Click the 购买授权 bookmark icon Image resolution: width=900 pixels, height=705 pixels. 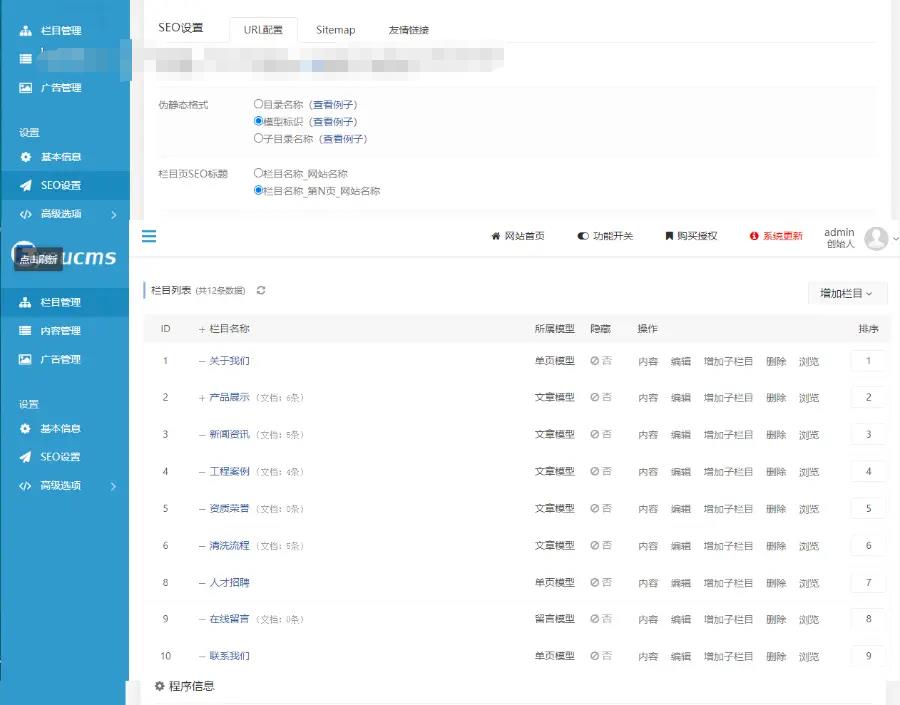669,236
